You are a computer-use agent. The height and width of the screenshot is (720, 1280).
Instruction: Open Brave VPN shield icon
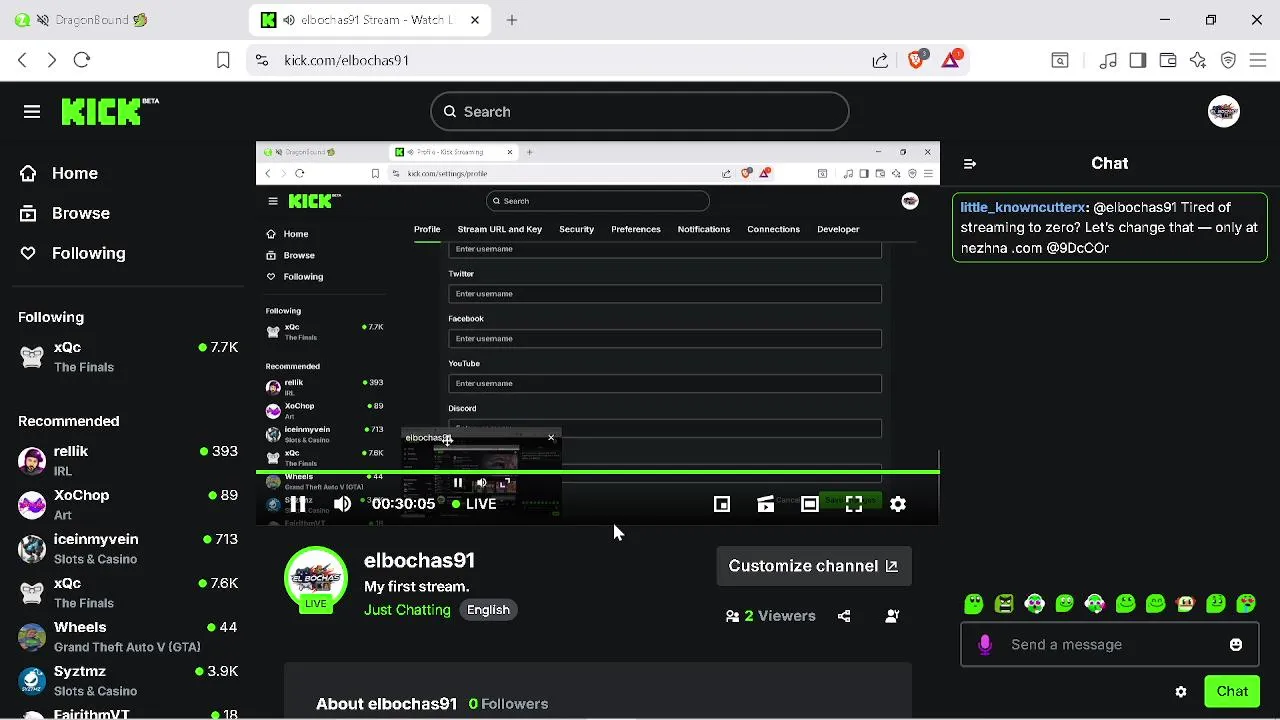tap(1228, 60)
